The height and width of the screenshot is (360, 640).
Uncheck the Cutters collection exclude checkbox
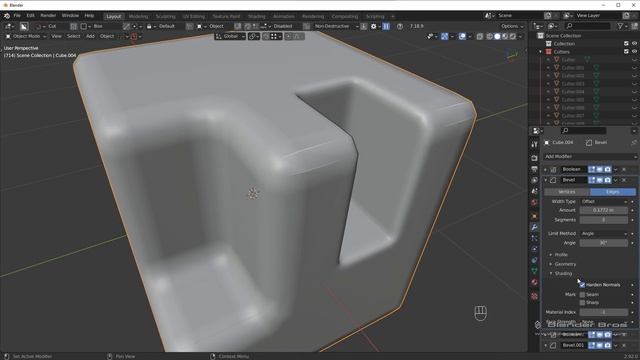click(x=626, y=52)
